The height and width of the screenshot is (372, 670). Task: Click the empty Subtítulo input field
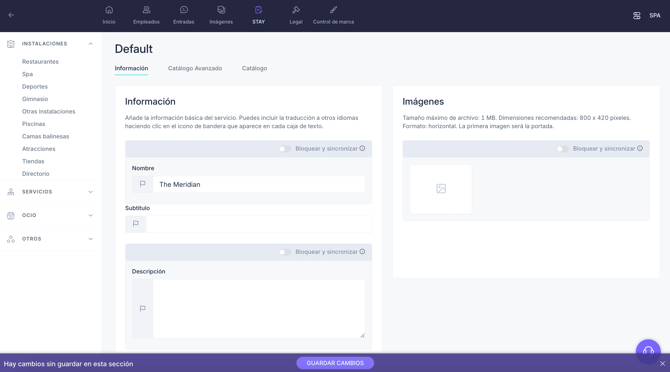coord(259,224)
